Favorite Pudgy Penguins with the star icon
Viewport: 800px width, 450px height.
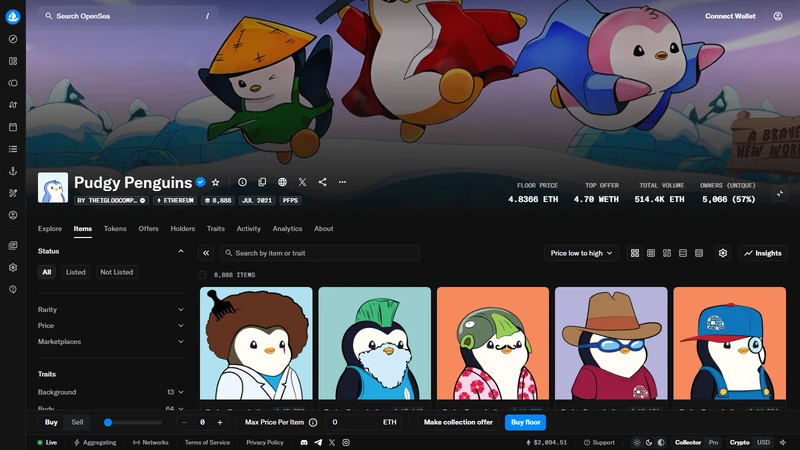tap(215, 182)
